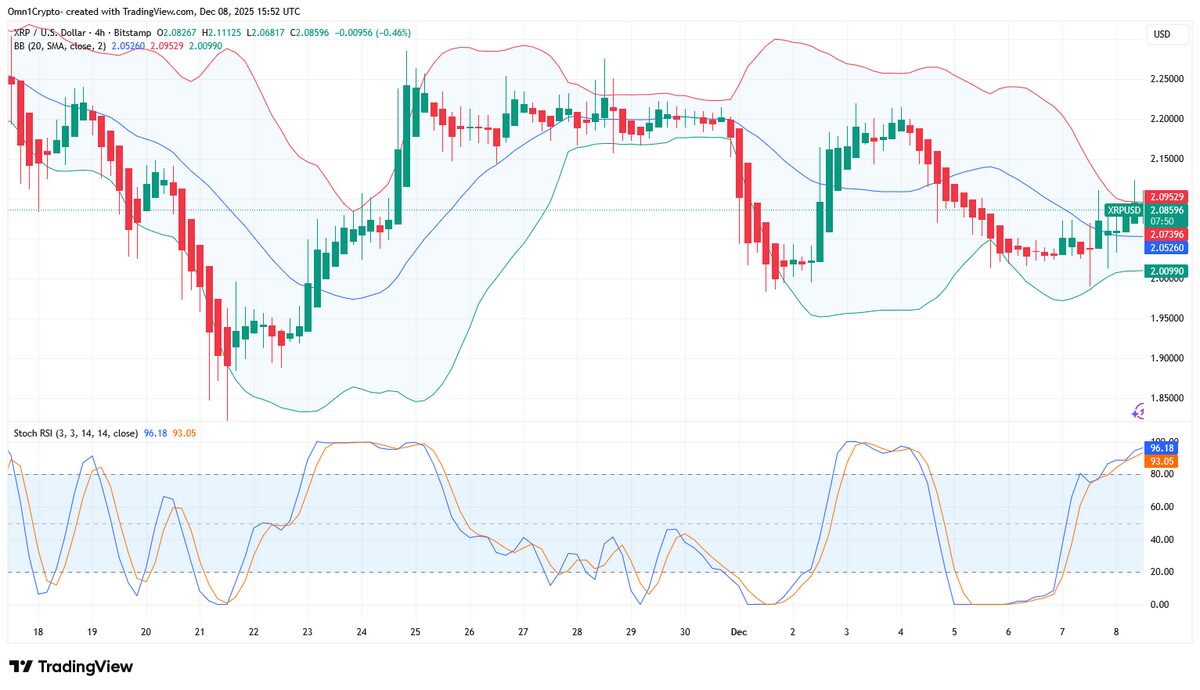
Task: Click the blue 96.18 Stoch RSI value tag
Action: click(x=1162, y=450)
